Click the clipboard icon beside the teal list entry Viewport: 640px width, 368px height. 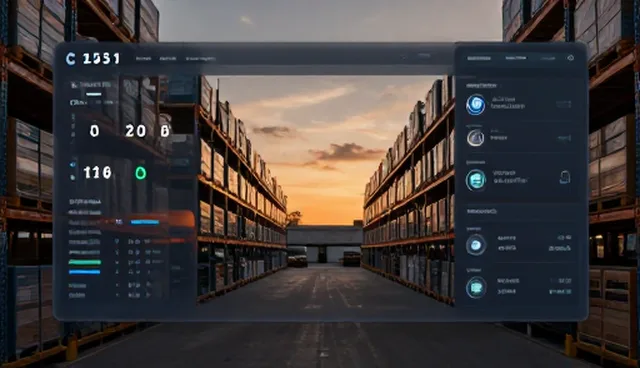pyautogui.click(x=565, y=177)
